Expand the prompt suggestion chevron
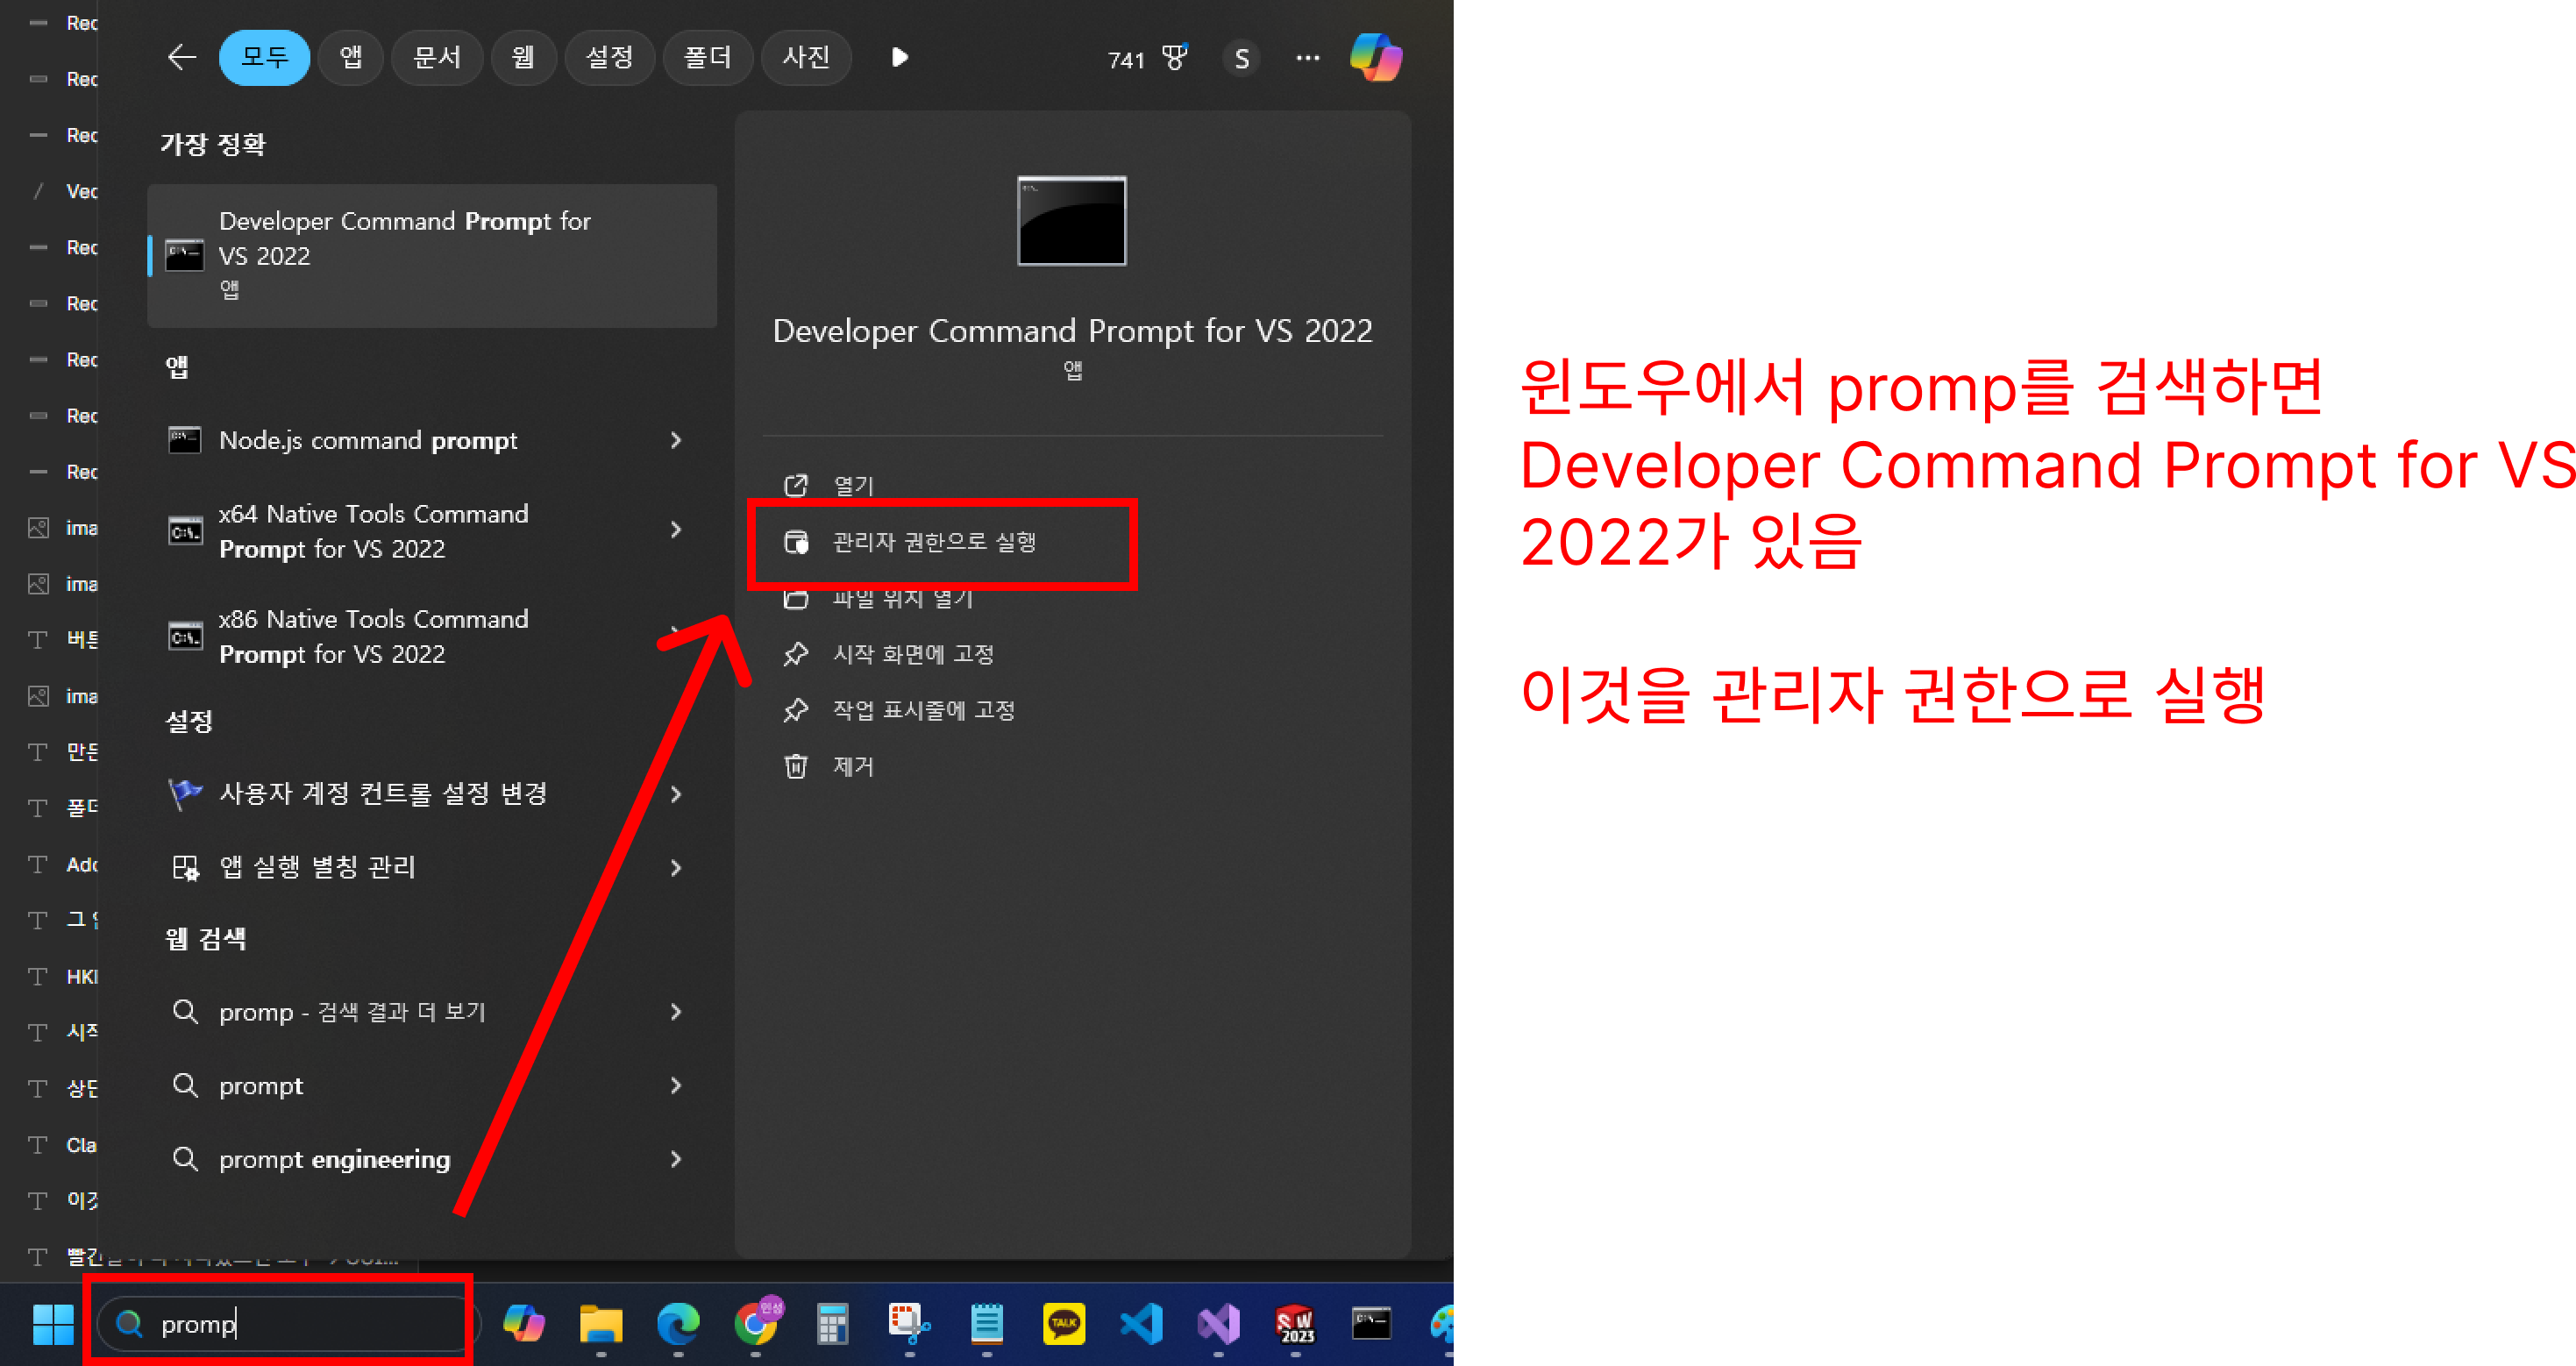 click(676, 1085)
